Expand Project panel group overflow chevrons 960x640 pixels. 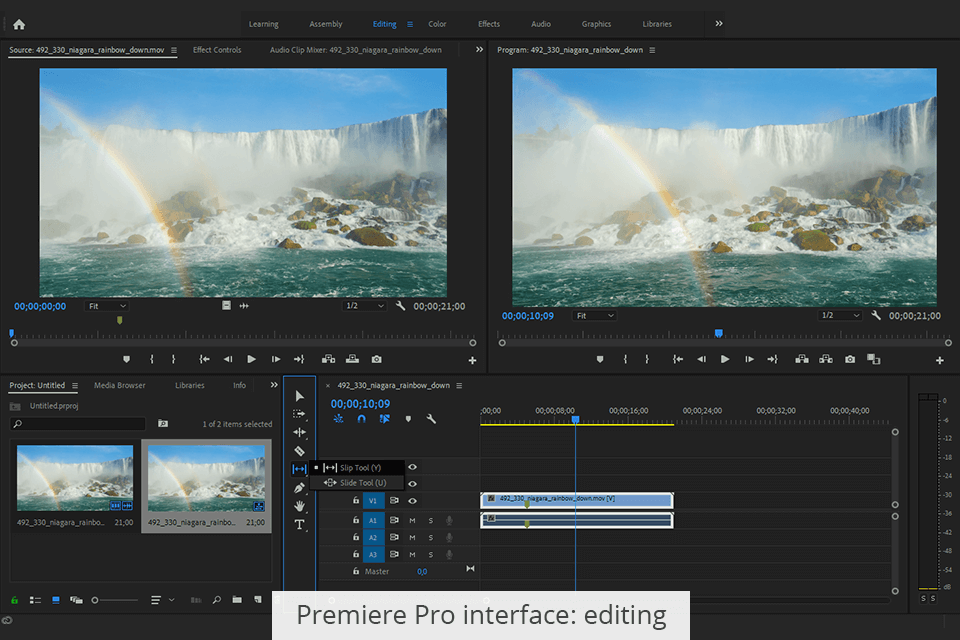pyautogui.click(x=274, y=385)
